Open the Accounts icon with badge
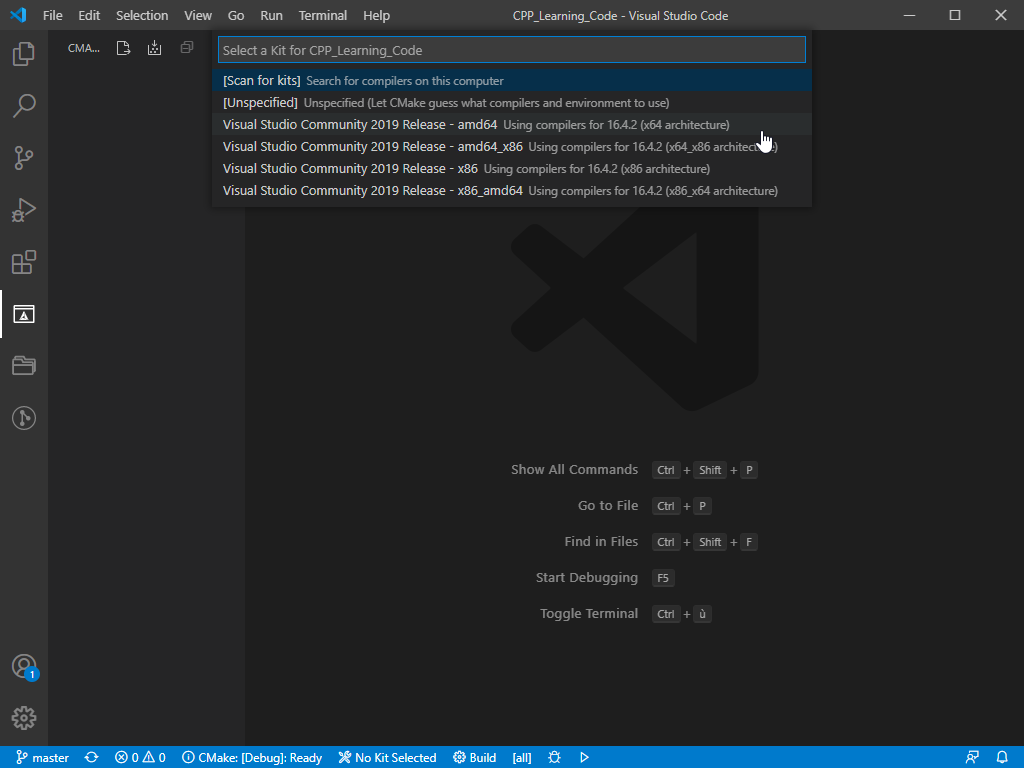Image resolution: width=1024 pixels, height=768 pixels. (25, 667)
